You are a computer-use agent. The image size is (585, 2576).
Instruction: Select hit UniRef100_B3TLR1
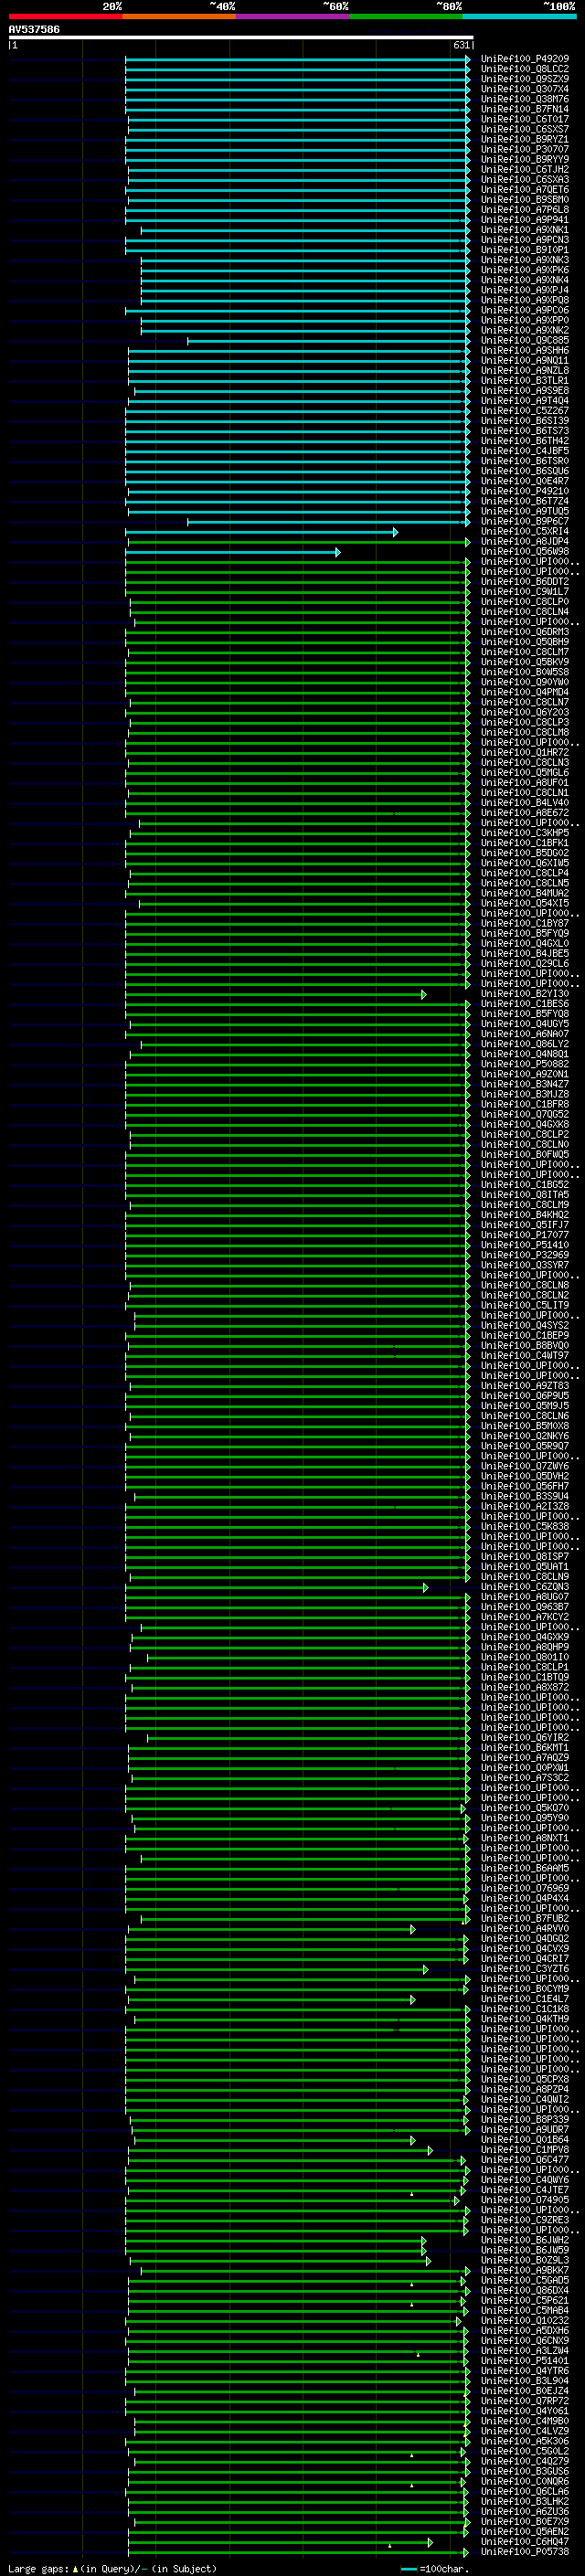525,380
